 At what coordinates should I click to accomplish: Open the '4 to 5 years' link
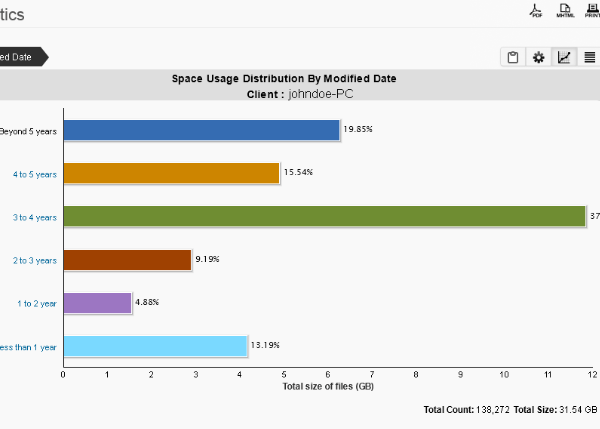(35, 175)
